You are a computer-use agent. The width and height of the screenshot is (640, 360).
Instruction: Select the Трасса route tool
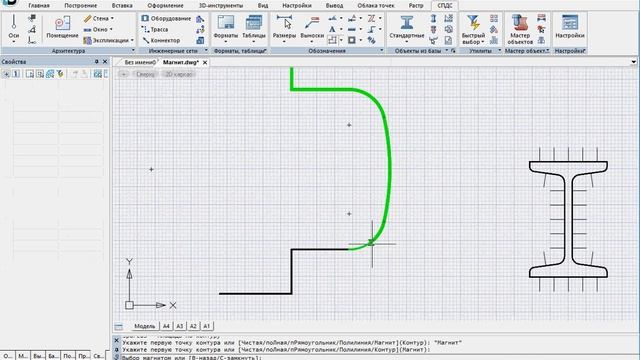click(155, 29)
